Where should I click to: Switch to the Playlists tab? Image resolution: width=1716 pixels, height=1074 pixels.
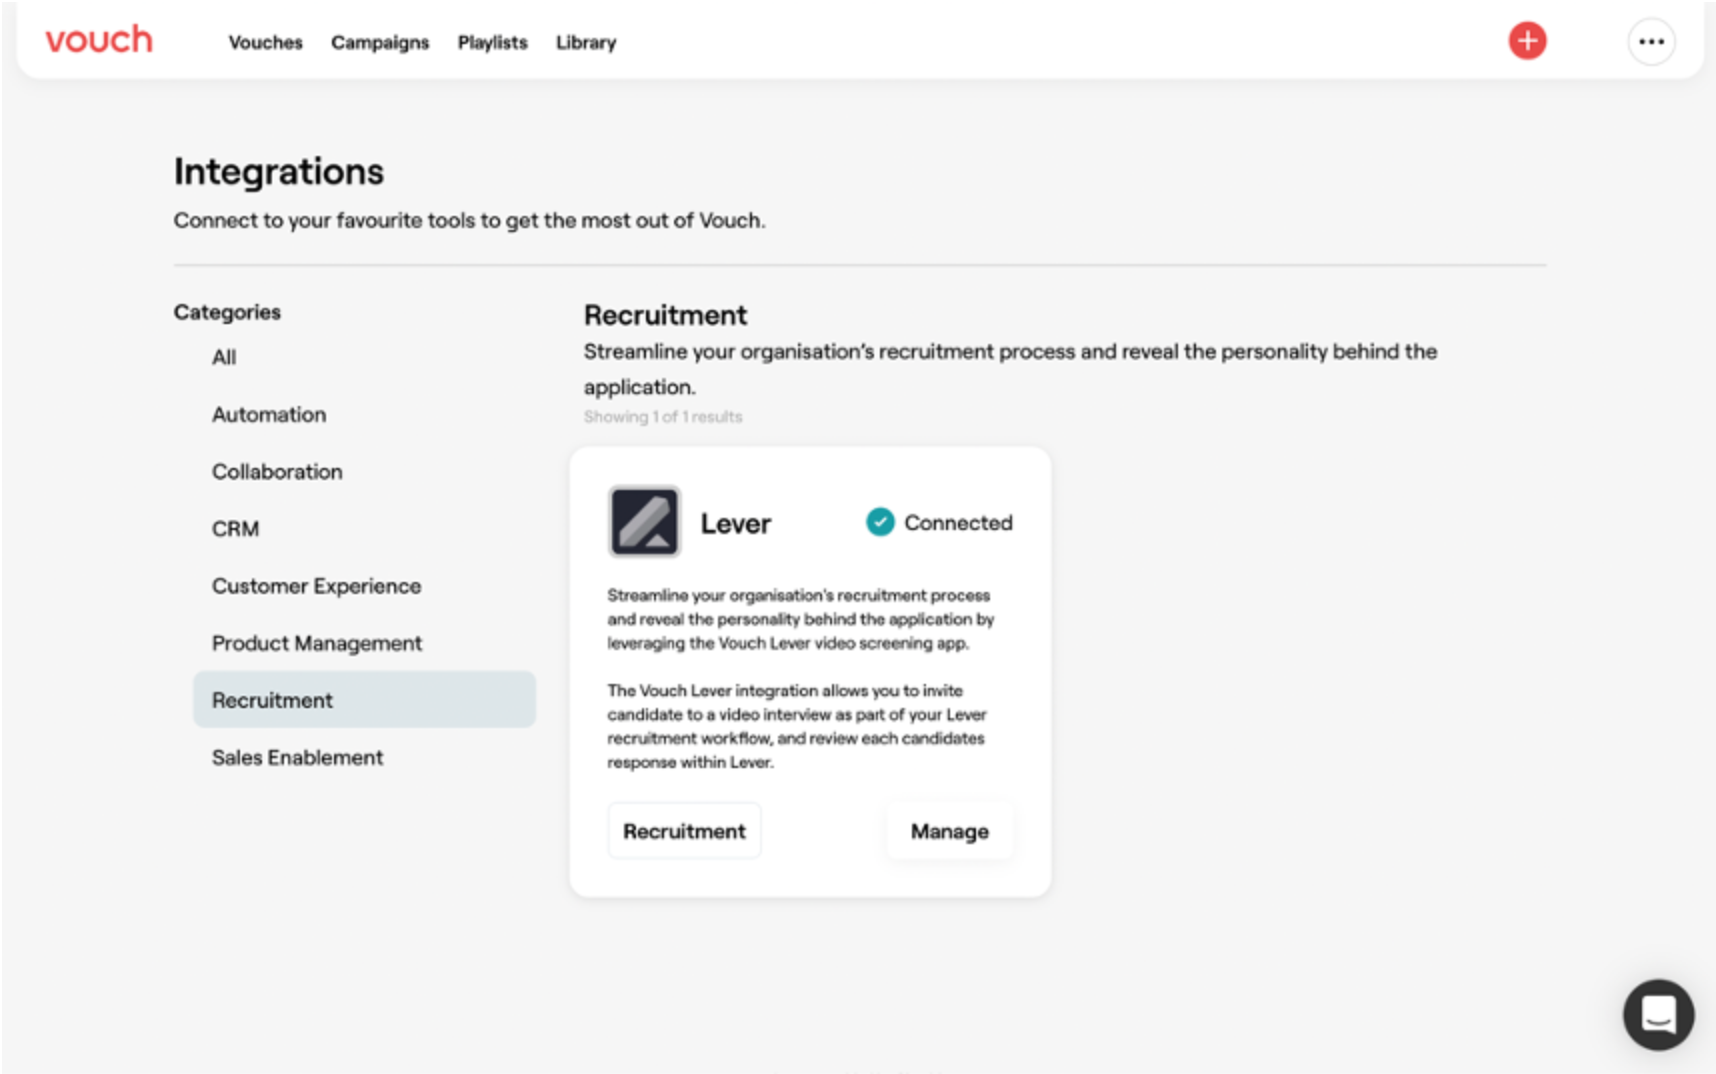tap(492, 42)
